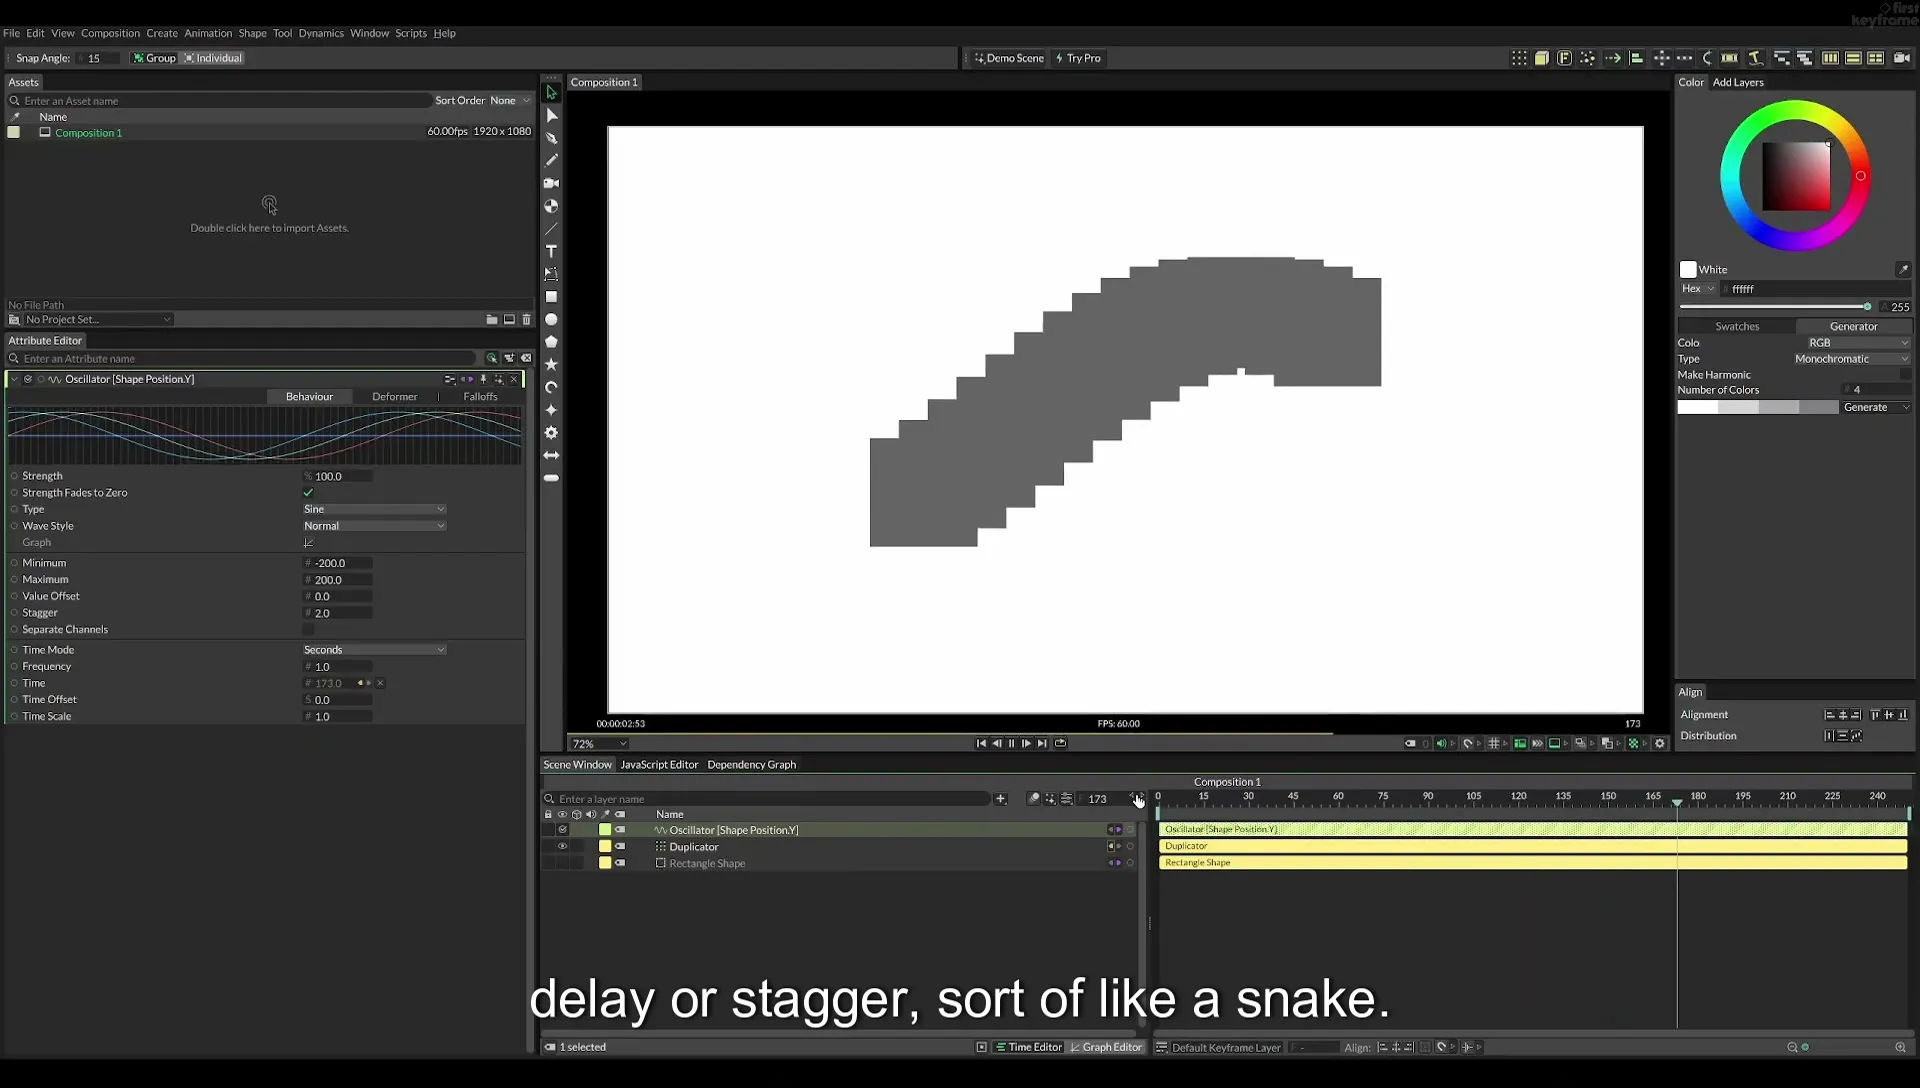Open the oscillator Type dropdown showing Sine
The height and width of the screenshot is (1088, 1920).
point(374,509)
